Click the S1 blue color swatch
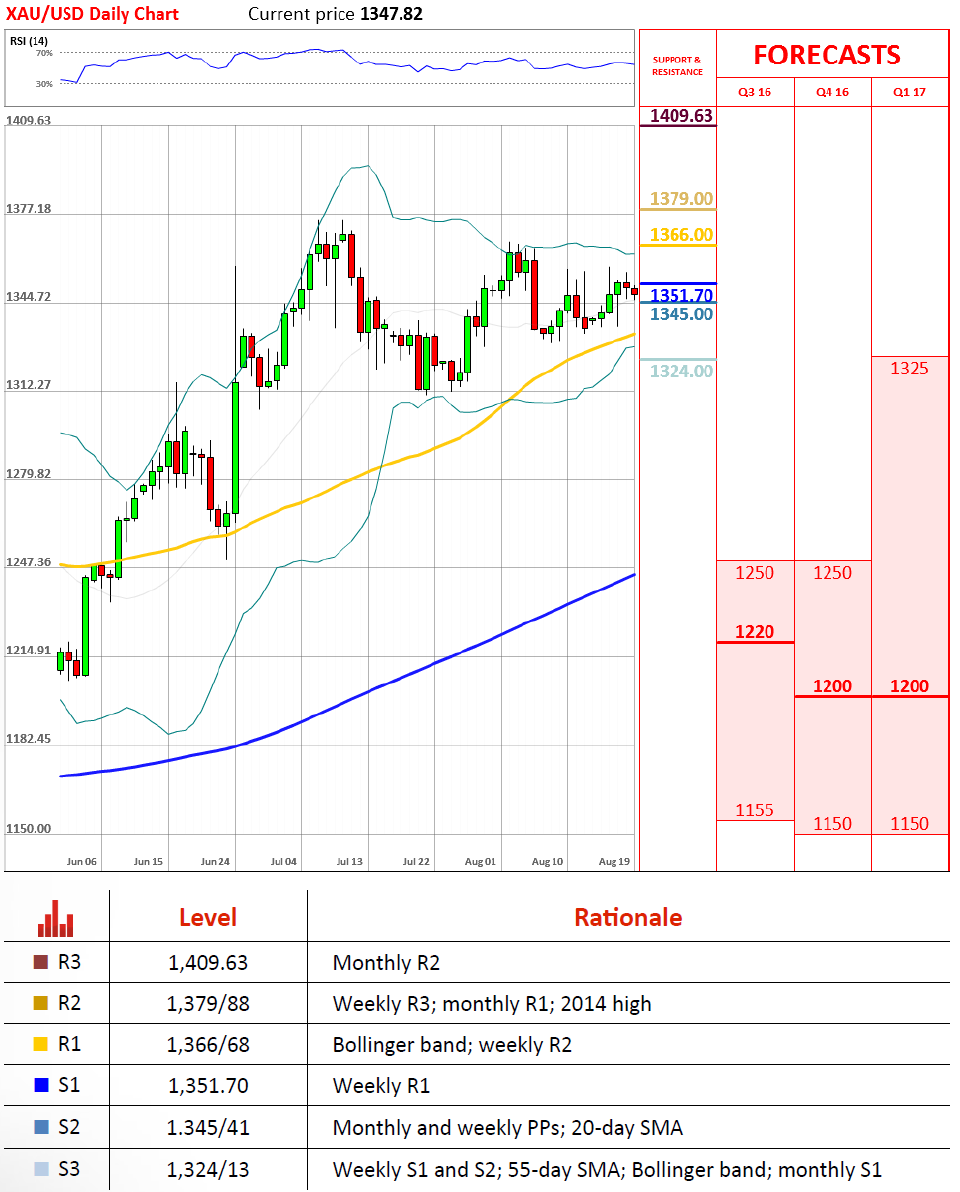The height and width of the screenshot is (1192, 960). point(41,1085)
